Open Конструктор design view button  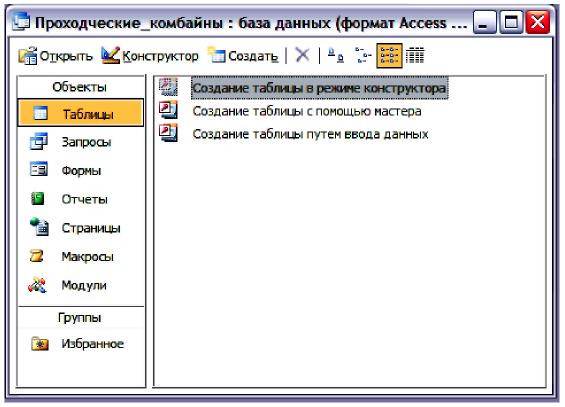(150, 56)
